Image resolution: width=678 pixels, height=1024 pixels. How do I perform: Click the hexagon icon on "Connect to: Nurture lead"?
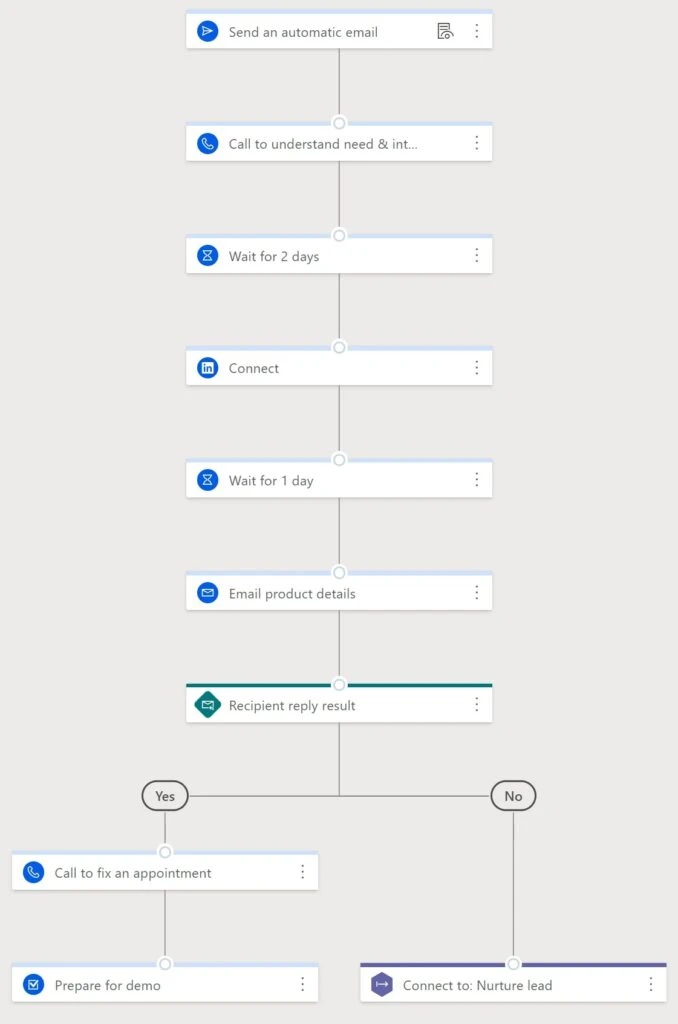point(382,985)
